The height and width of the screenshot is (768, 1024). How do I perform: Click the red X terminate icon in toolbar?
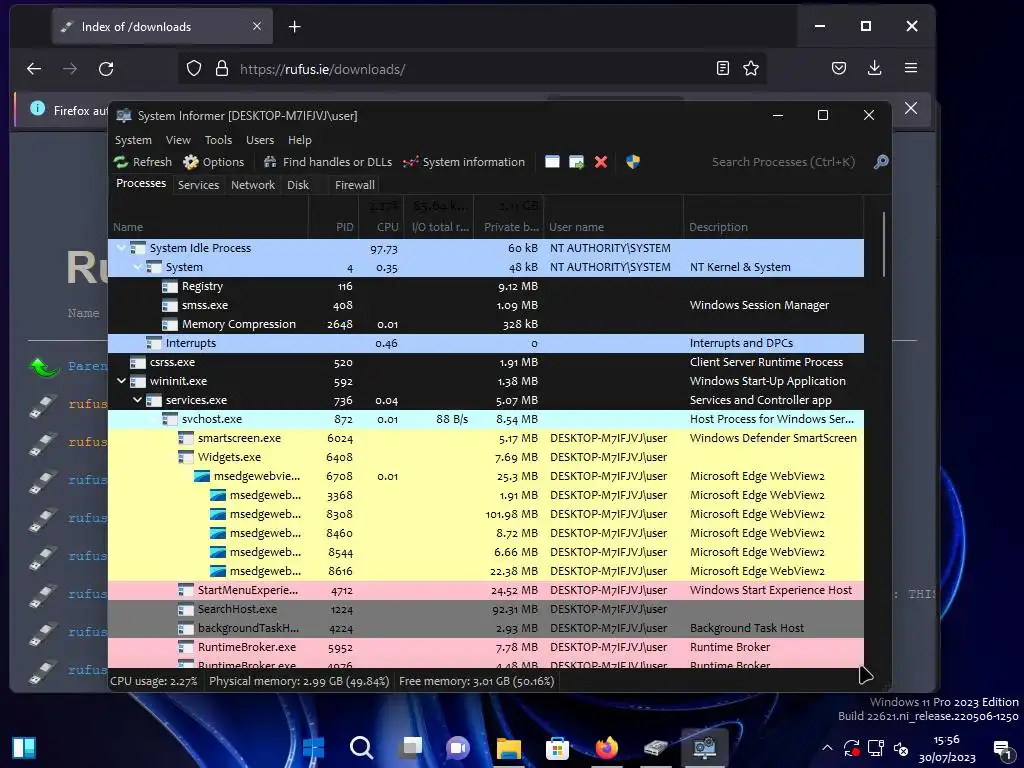601,162
